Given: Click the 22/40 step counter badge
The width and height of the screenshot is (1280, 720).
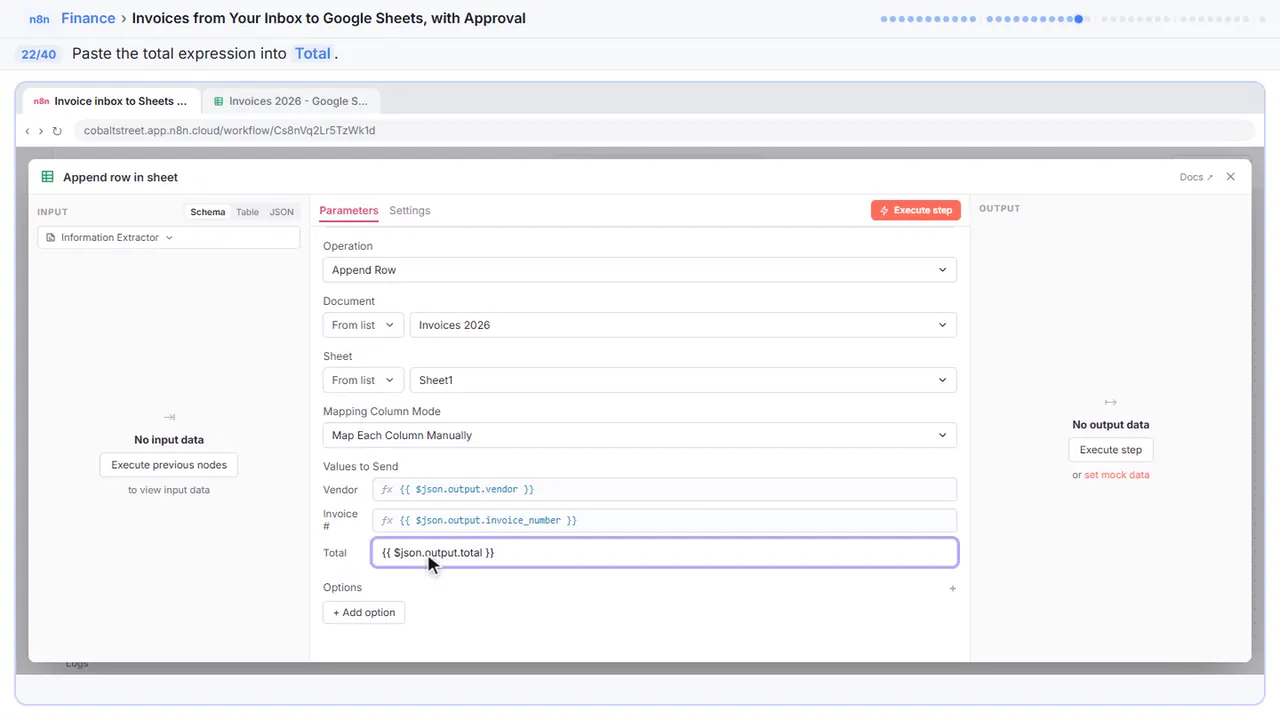Looking at the screenshot, I should 39,54.
